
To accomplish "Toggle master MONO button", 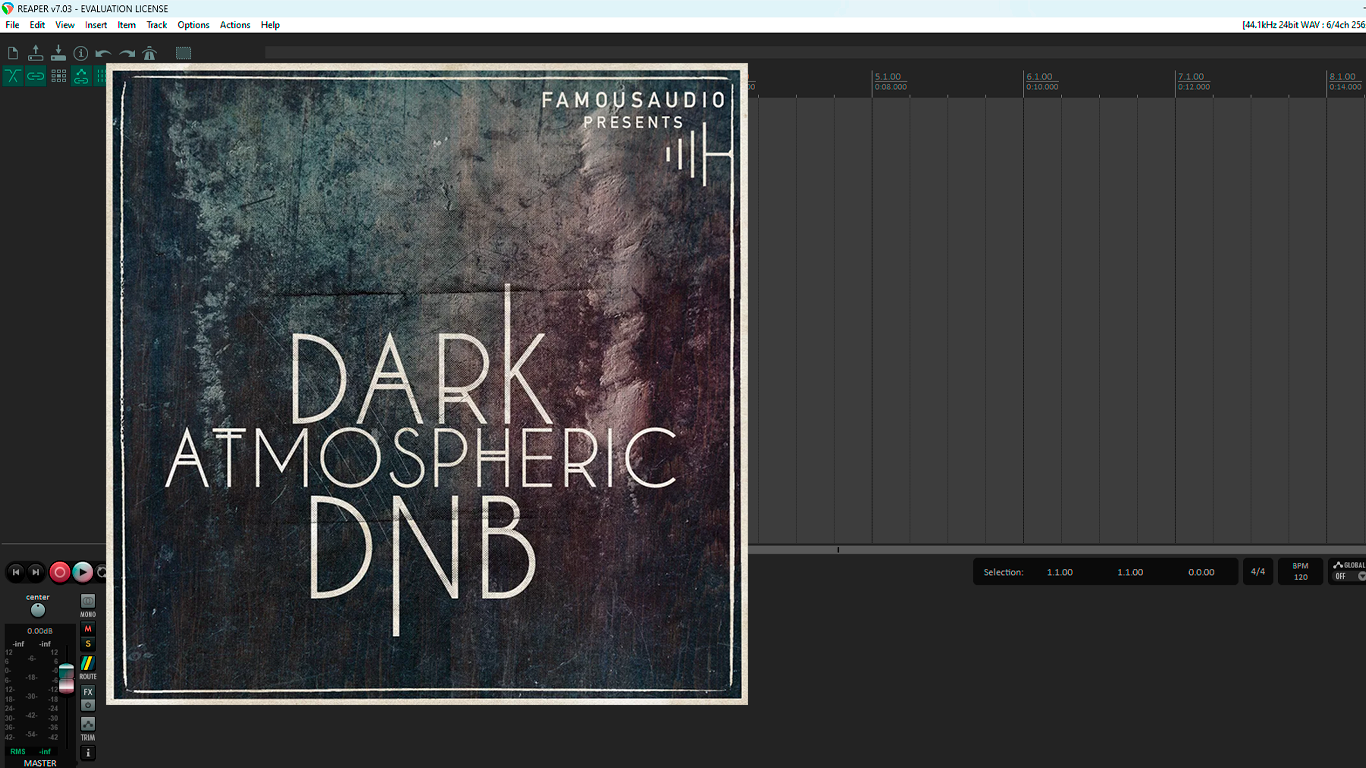I will click(88, 602).
